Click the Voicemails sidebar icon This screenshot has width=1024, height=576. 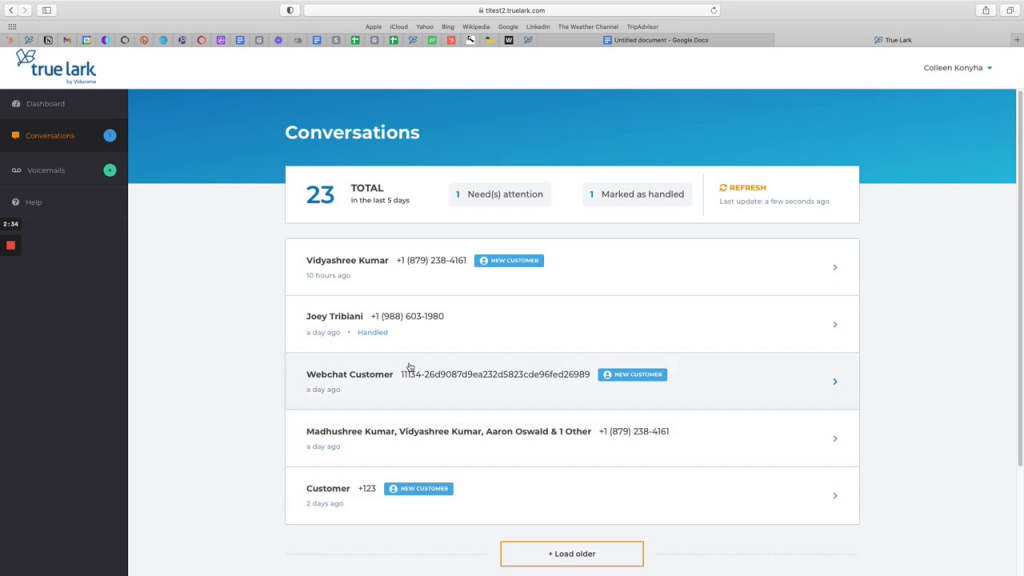pos(16,171)
